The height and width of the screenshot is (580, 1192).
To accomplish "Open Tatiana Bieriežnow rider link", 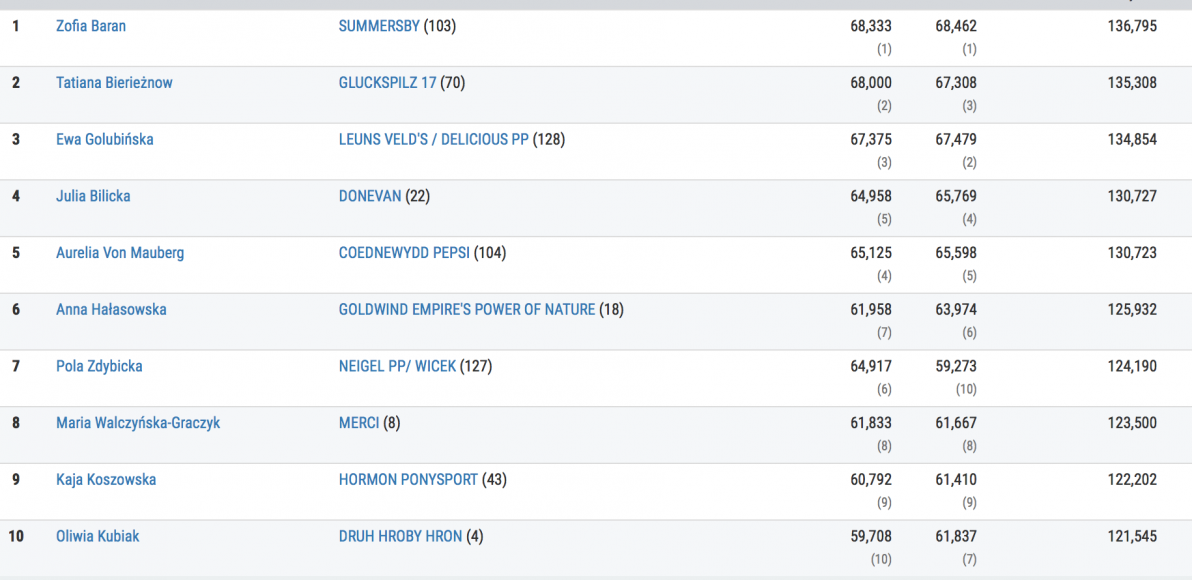I will tap(114, 83).
